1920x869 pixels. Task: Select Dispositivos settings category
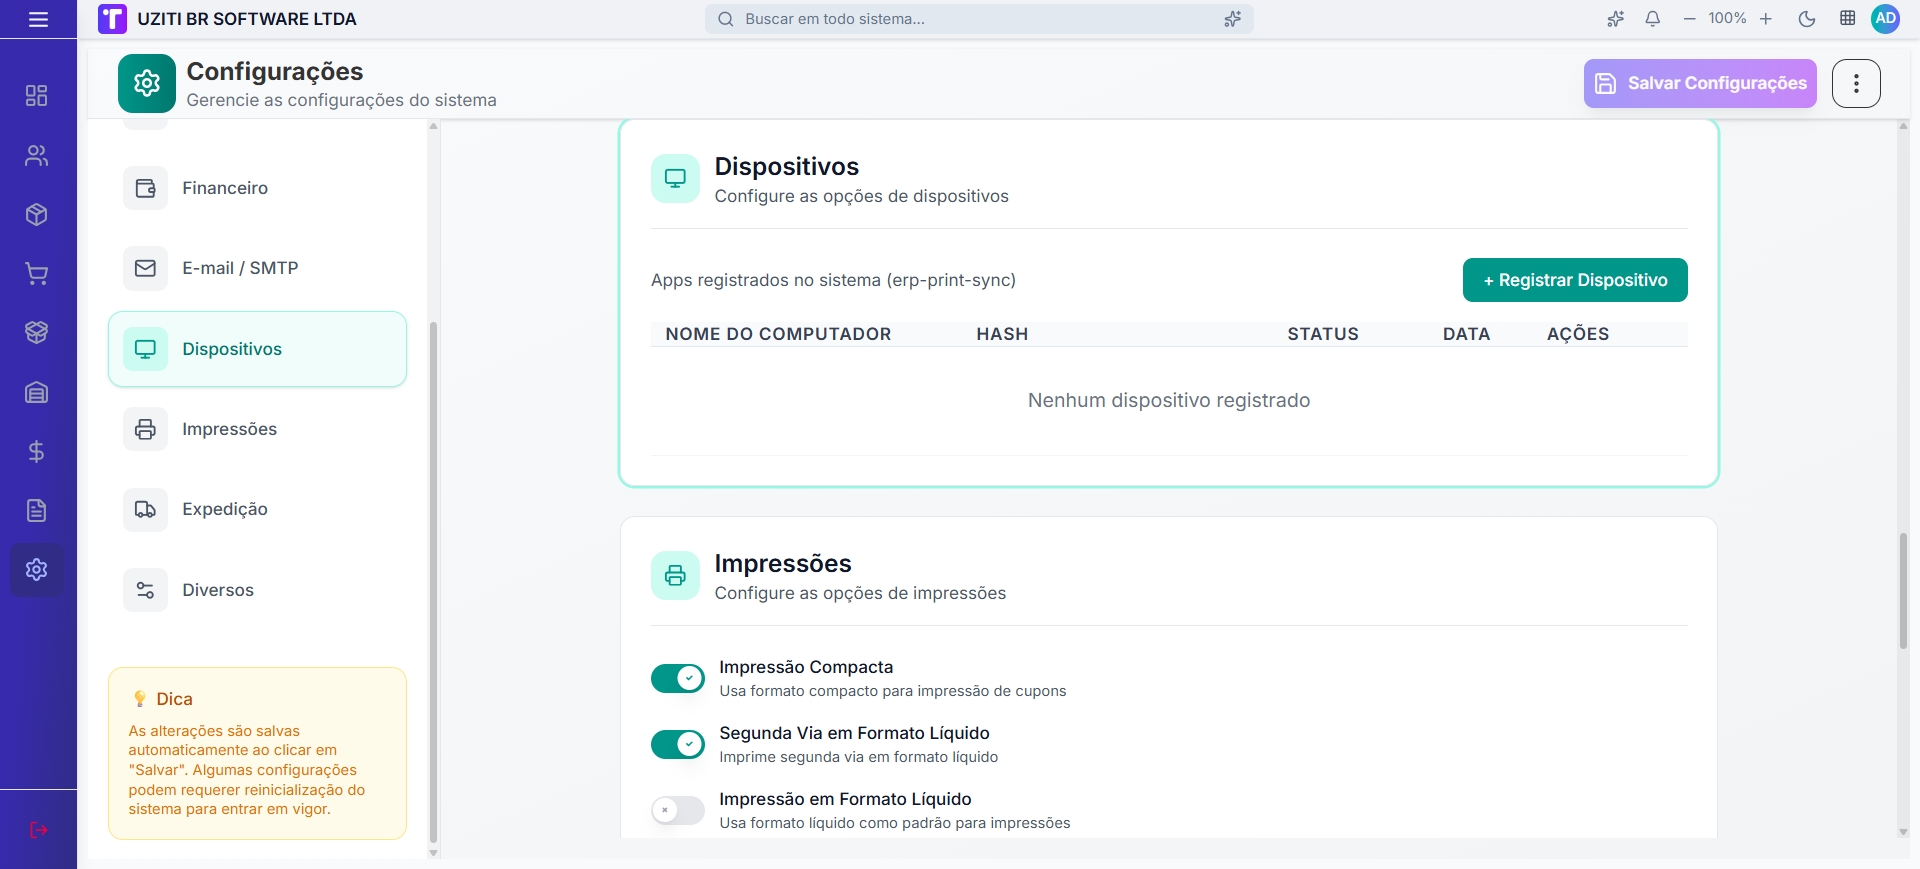tap(258, 349)
